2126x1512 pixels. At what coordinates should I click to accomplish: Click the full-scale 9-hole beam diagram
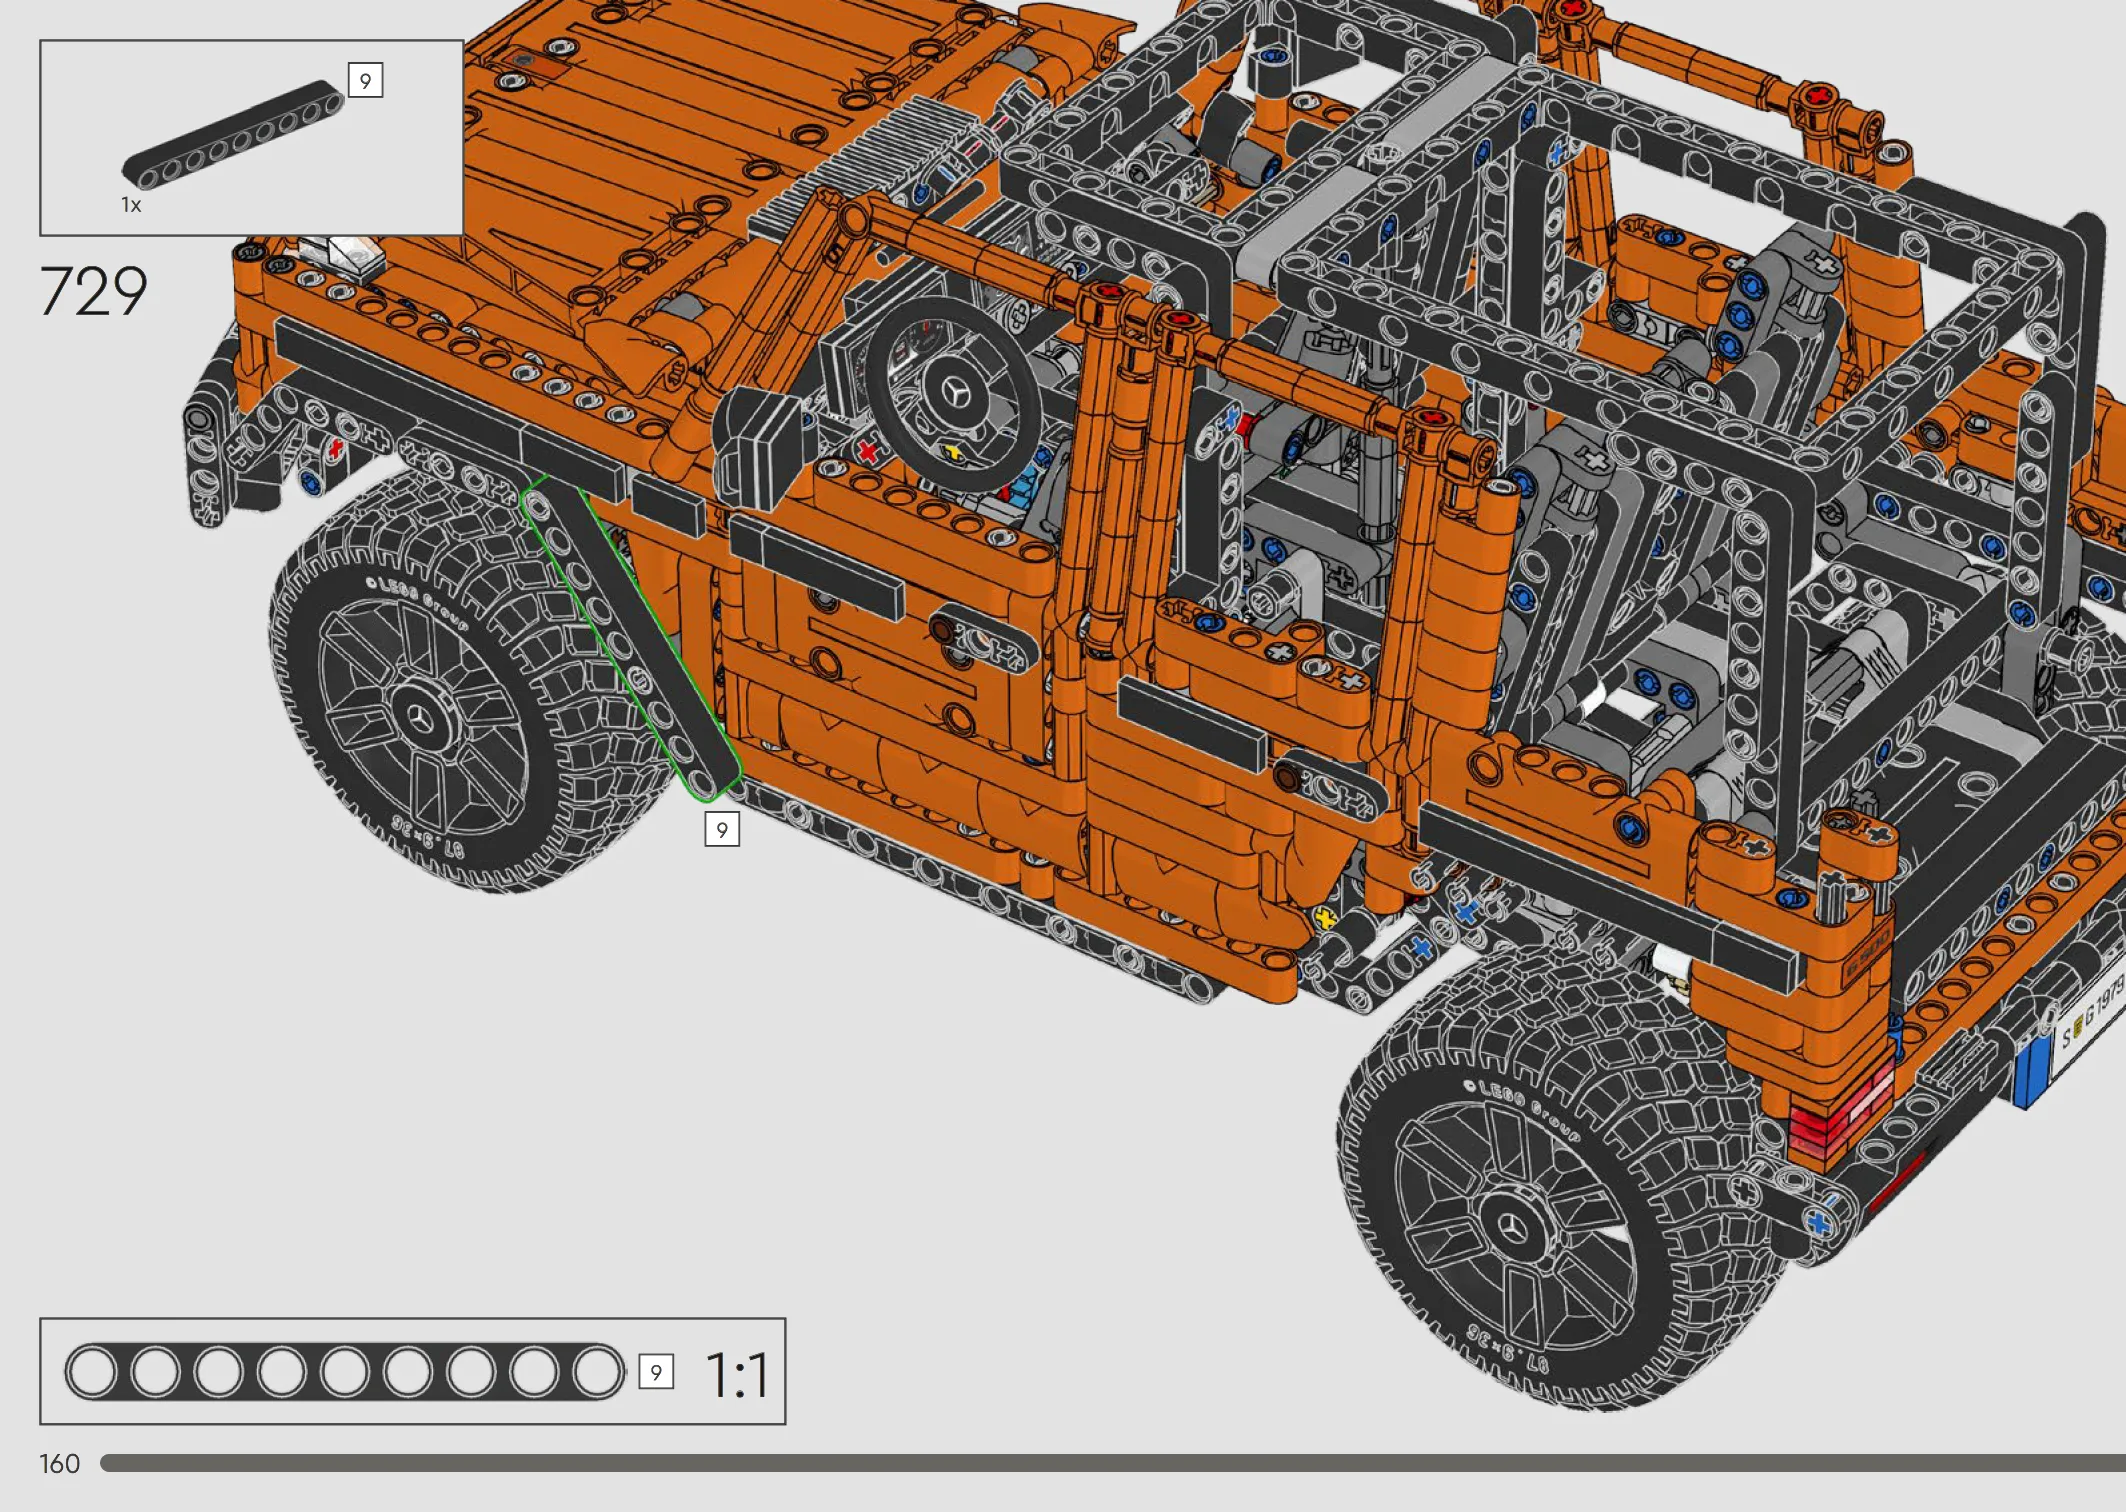tap(345, 1371)
